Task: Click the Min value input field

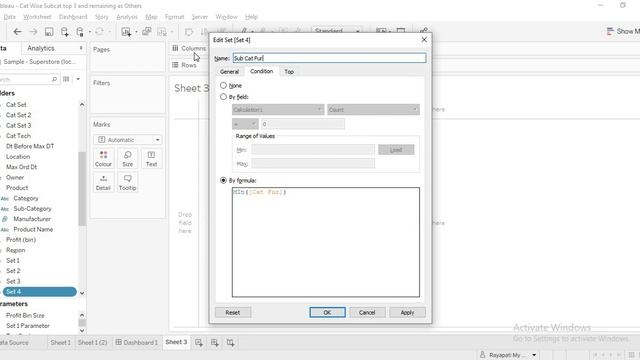Action: [x=313, y=150]
